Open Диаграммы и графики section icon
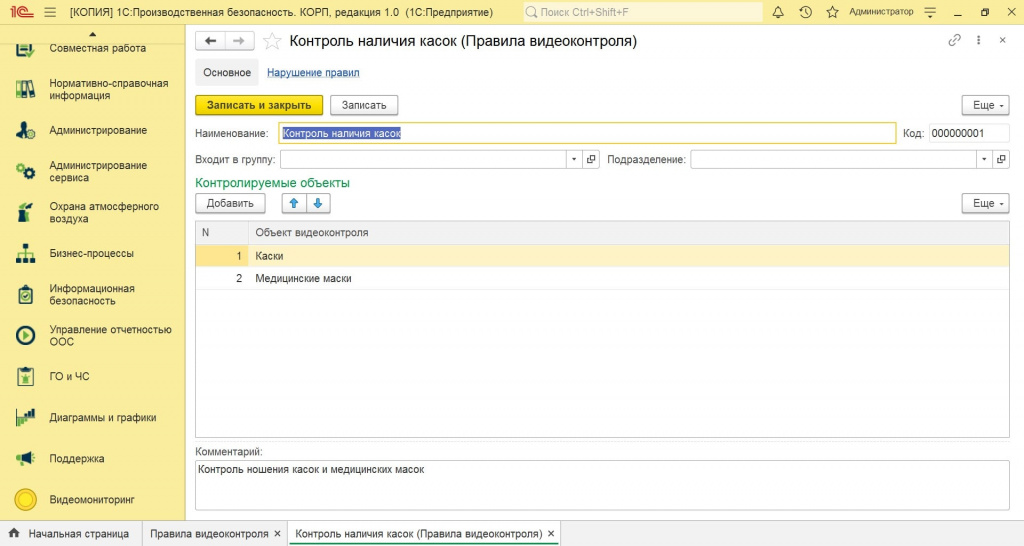 25,417
